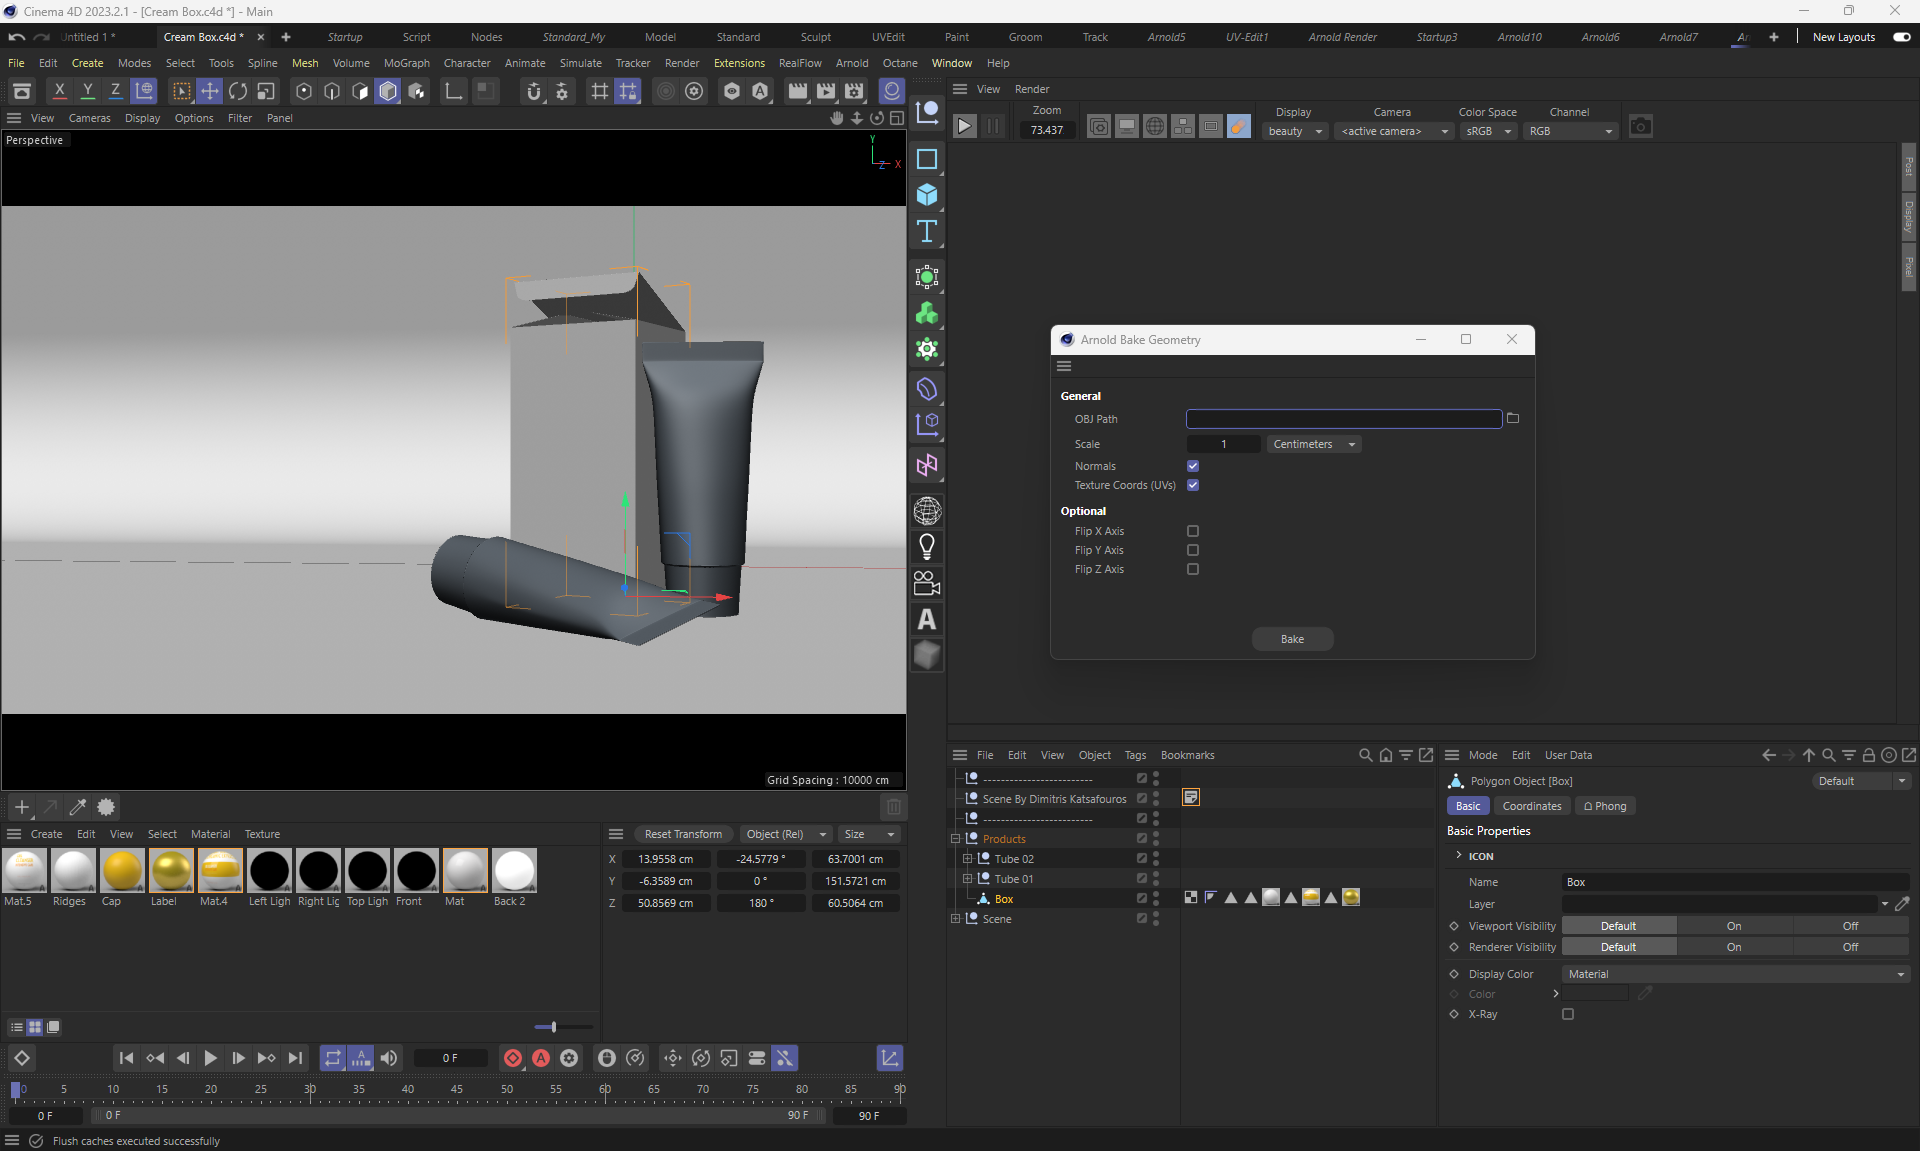This screenshot has width=1920, height=1151.
Task: Select the Label gold material swatch
Action: 171,871
